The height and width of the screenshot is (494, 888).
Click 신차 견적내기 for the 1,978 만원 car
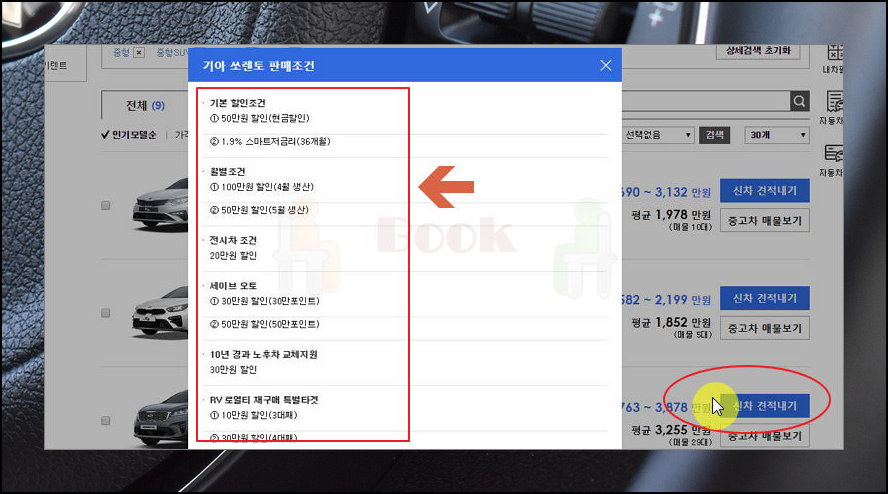click(765, 191)
